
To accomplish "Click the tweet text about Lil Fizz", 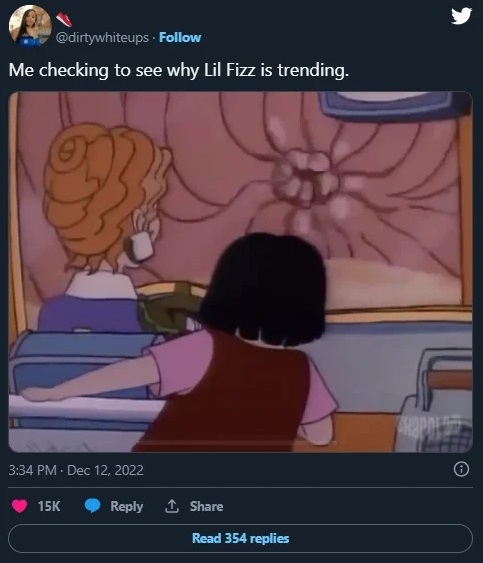I will point(178,70).
